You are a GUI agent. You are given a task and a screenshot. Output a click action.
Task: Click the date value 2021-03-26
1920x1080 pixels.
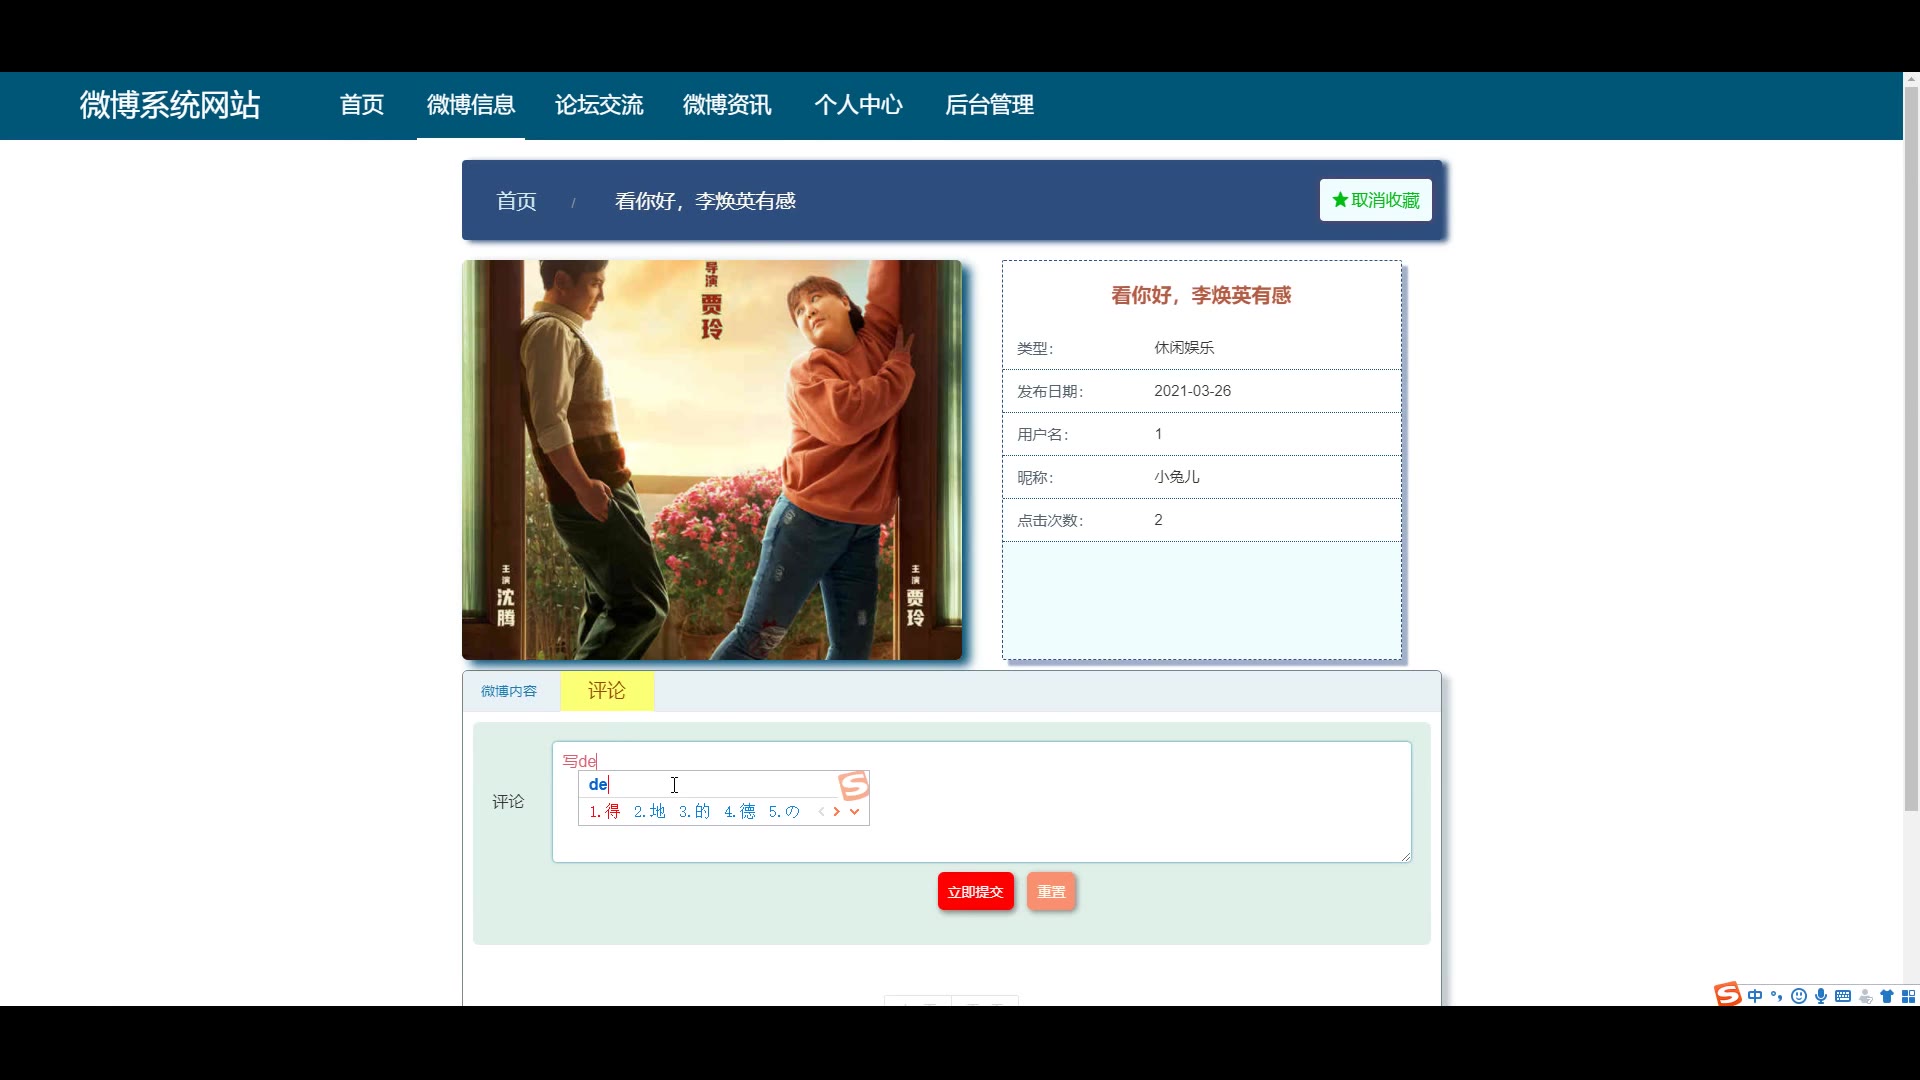pyautogui.click(x=1192, y=391)
